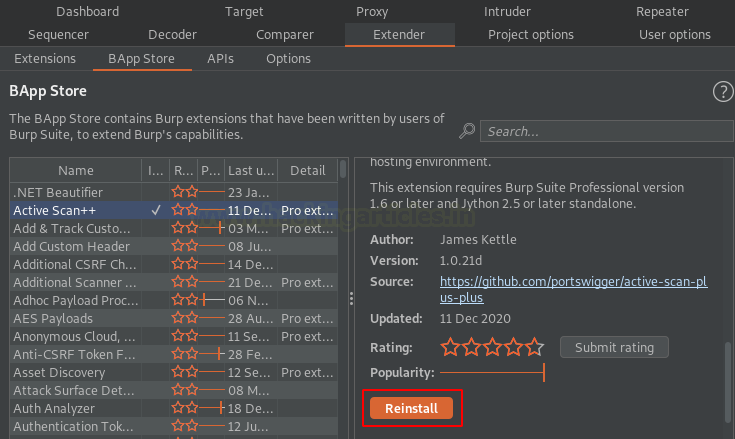735x439 pixels.
Task: Switch to the Extensions sub-tab
Action: pos(45,59)
